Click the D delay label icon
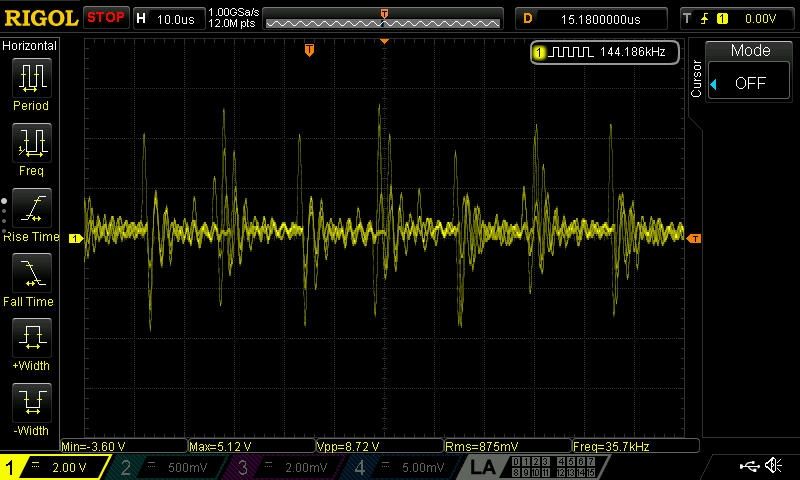 528,19
